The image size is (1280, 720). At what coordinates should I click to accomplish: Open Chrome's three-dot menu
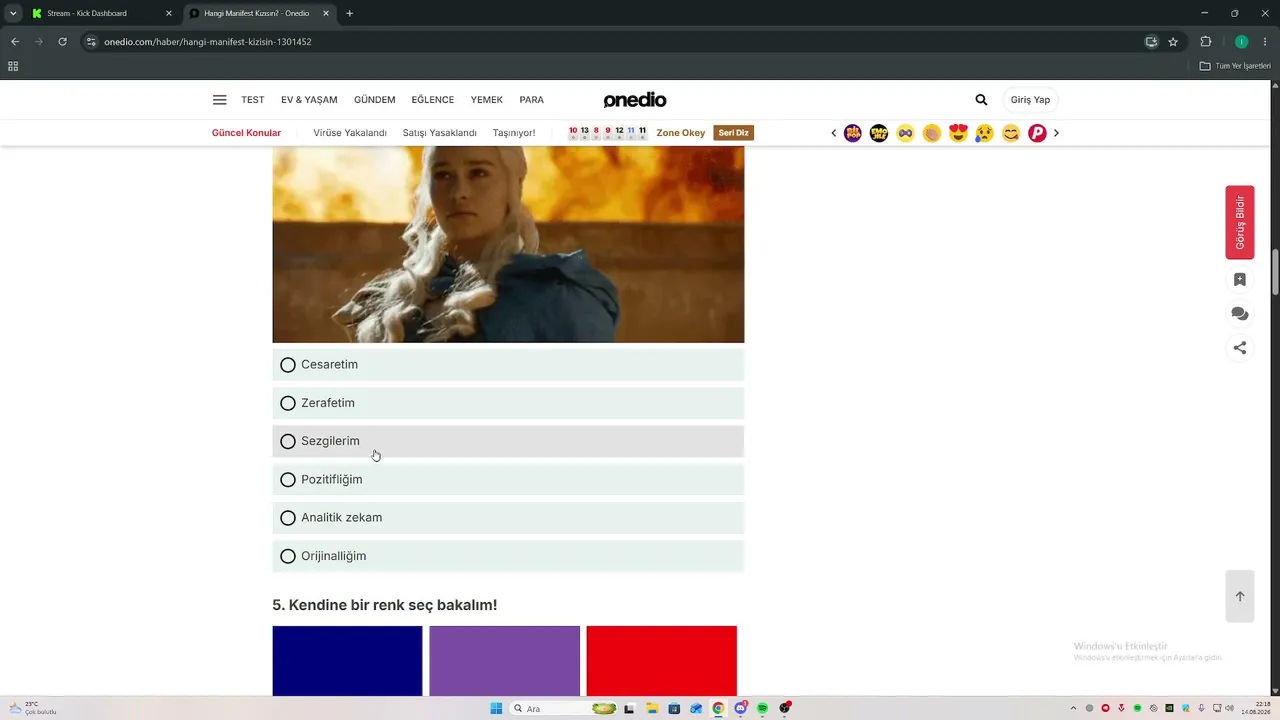1265,42
